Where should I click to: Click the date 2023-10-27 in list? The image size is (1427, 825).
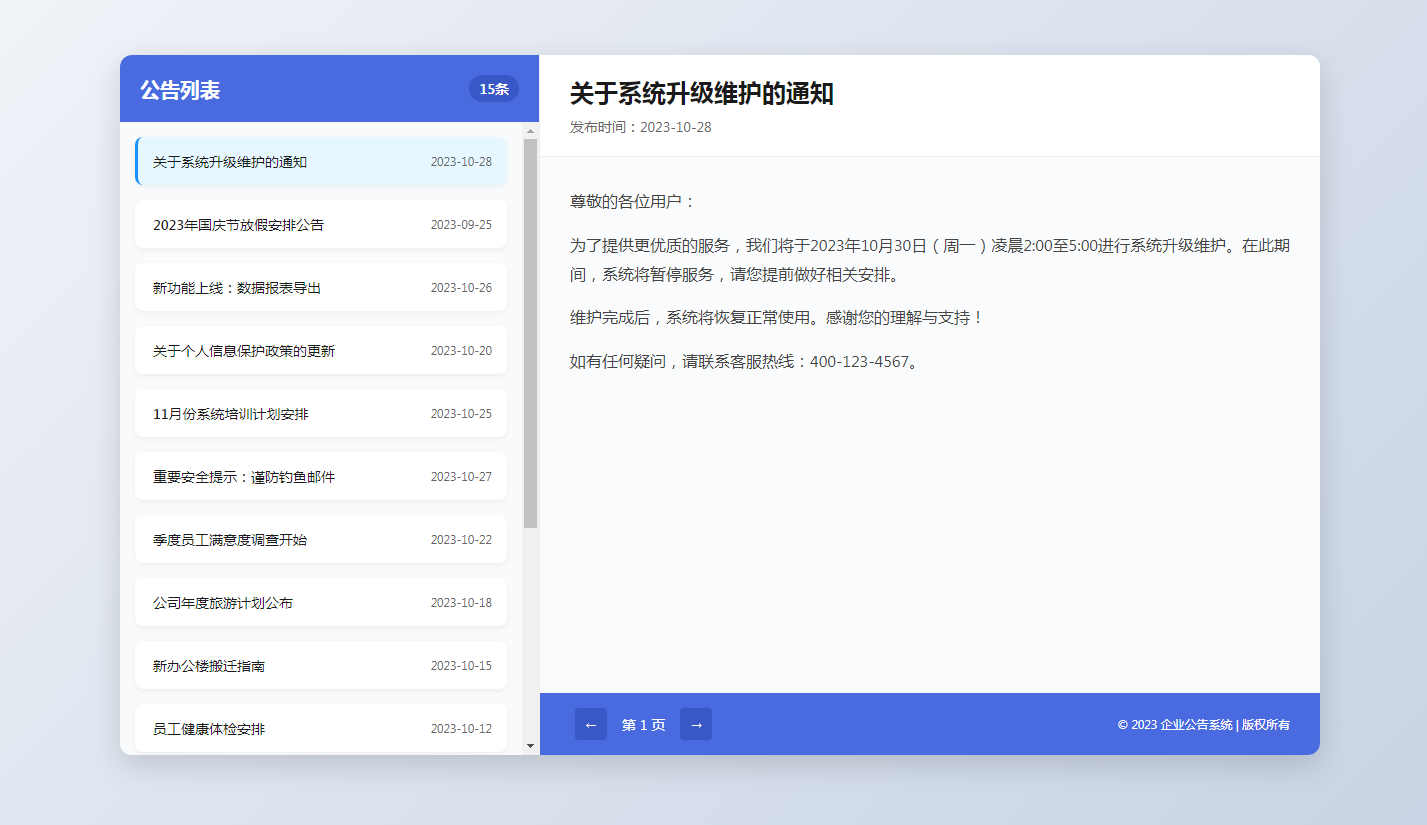pyautogui.click(x=461, y=476)
